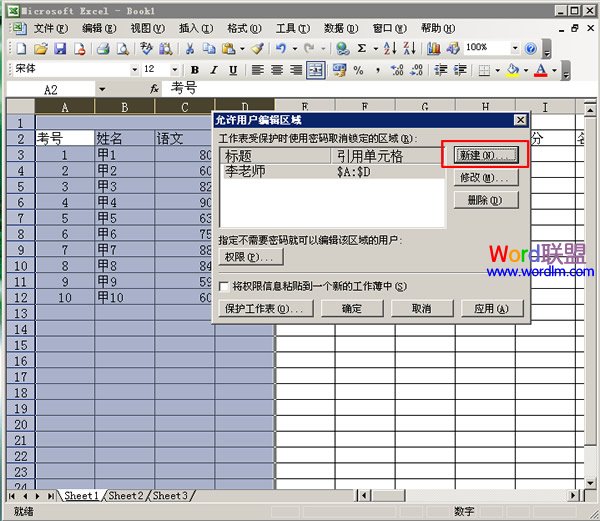Open a file with the Open folder icon
Image resolution: width=600 pixels, height=521 pixels.
tap(41, 48)
